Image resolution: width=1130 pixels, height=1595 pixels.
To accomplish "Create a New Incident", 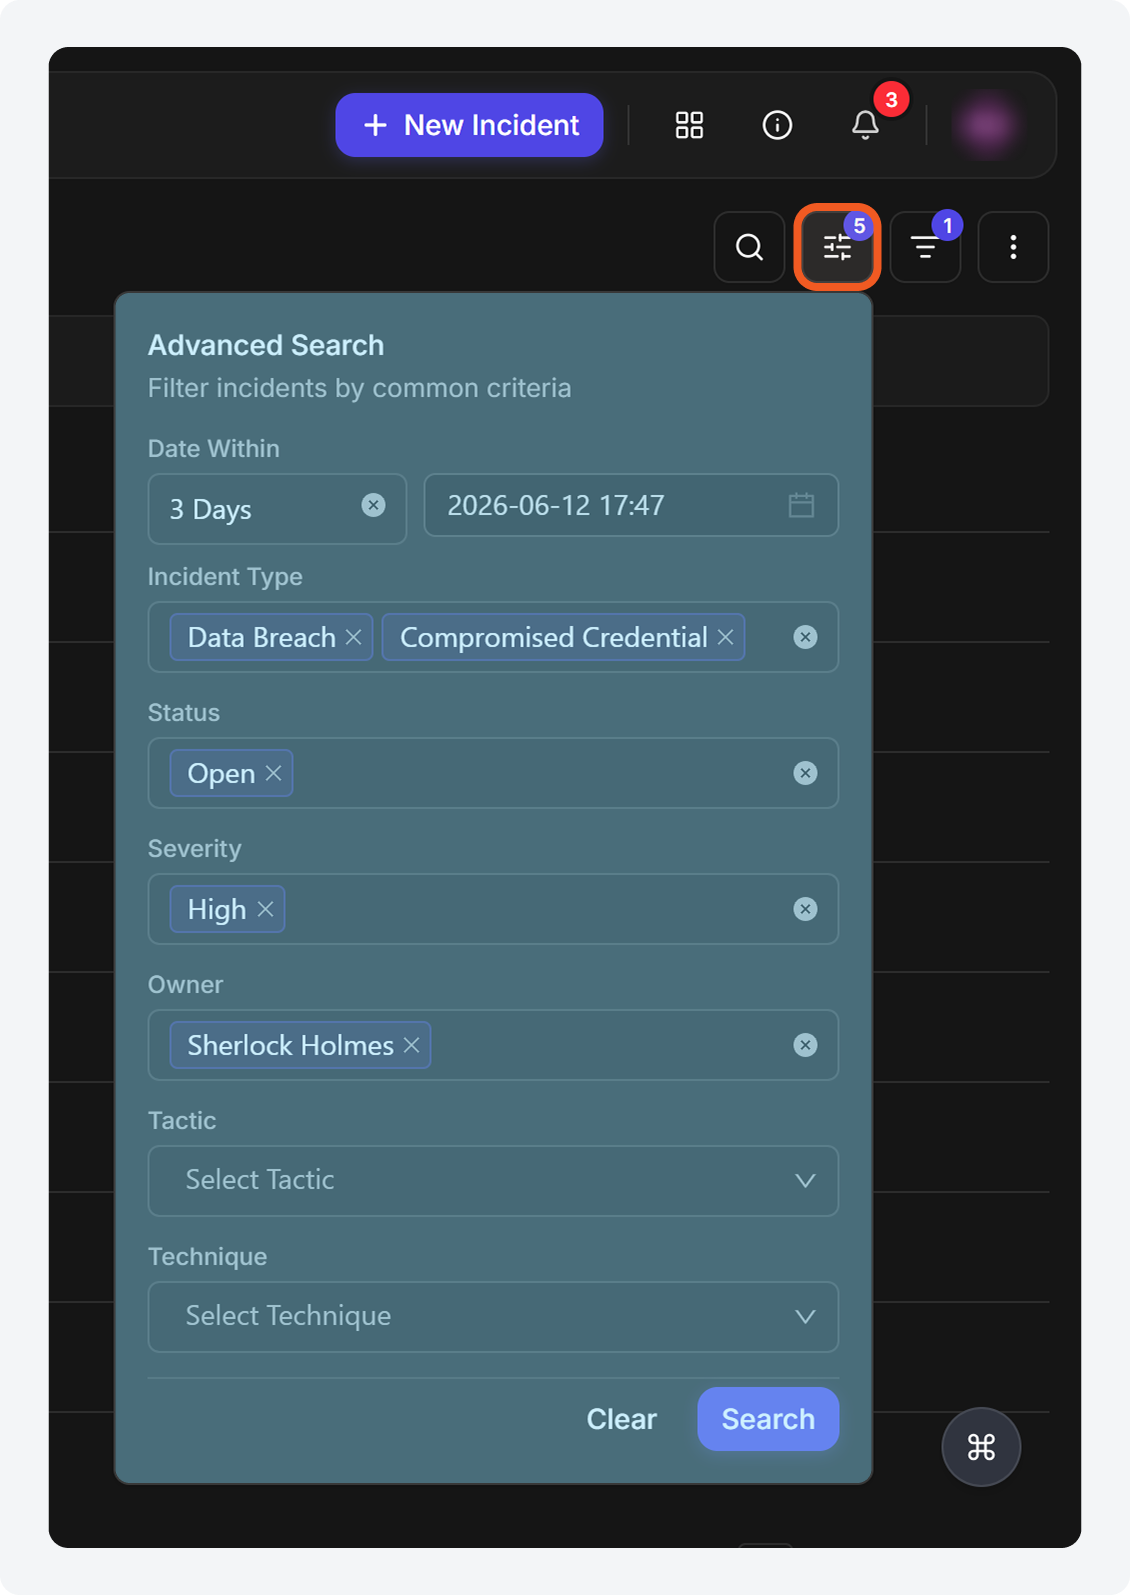I will point(469,125).
